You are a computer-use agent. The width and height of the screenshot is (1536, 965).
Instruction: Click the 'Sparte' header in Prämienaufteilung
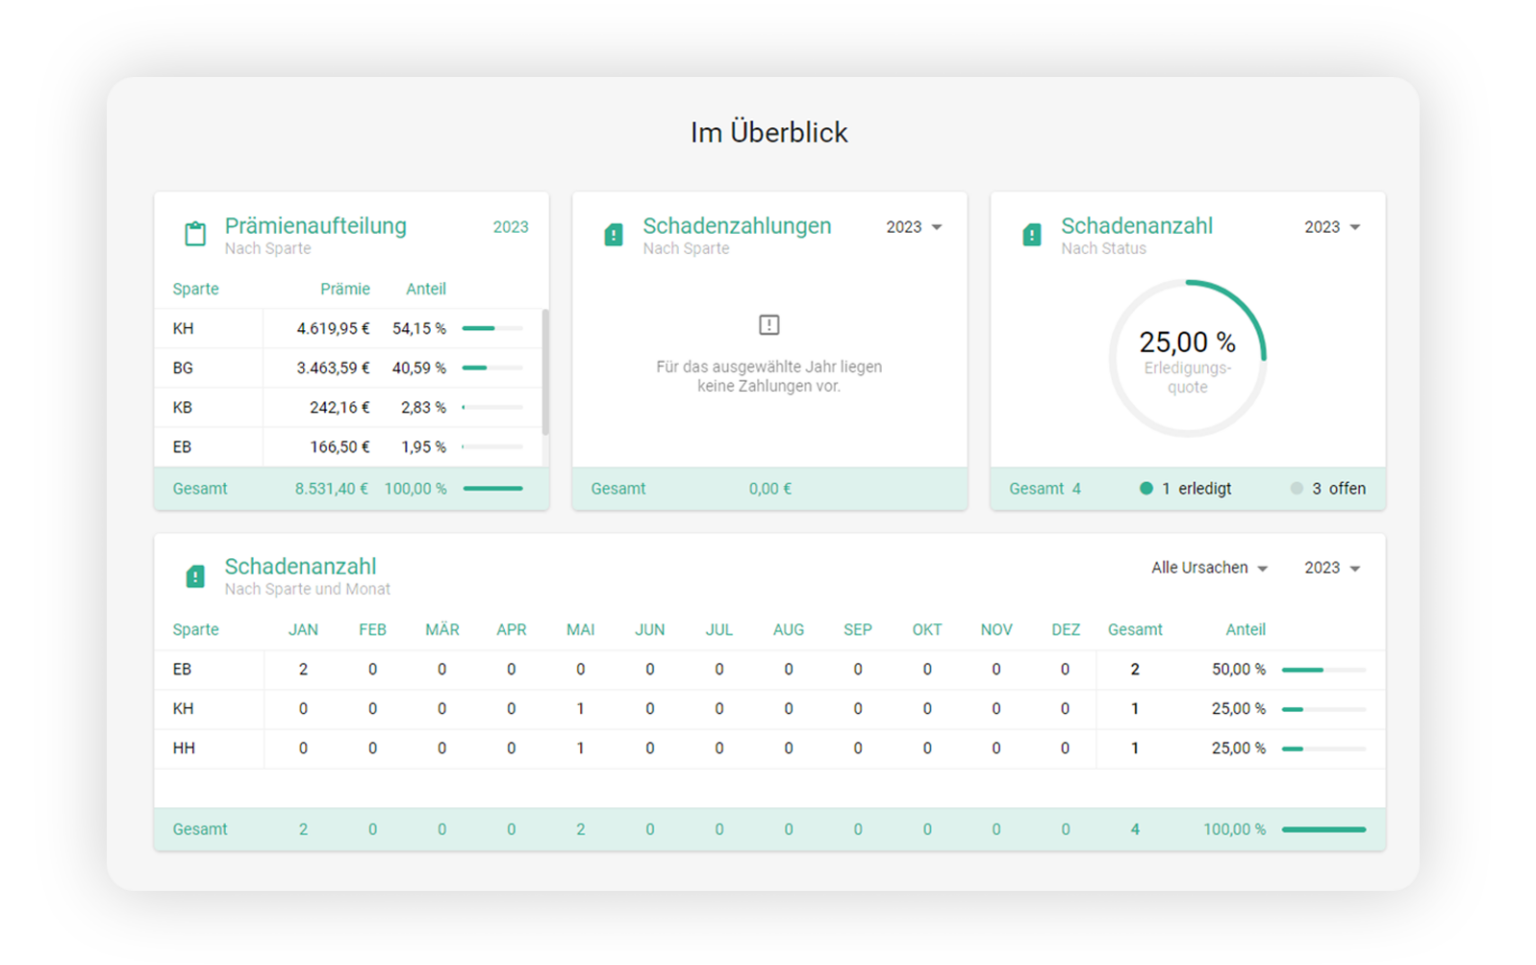[x=195, y=289]
